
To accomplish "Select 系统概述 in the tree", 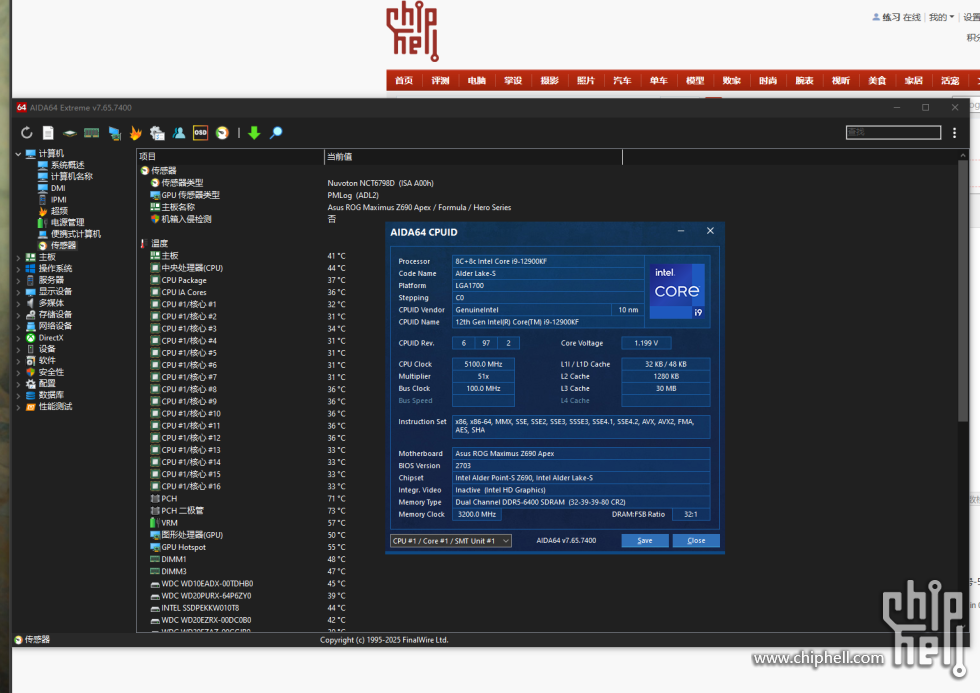I will [x=68, y=165].
